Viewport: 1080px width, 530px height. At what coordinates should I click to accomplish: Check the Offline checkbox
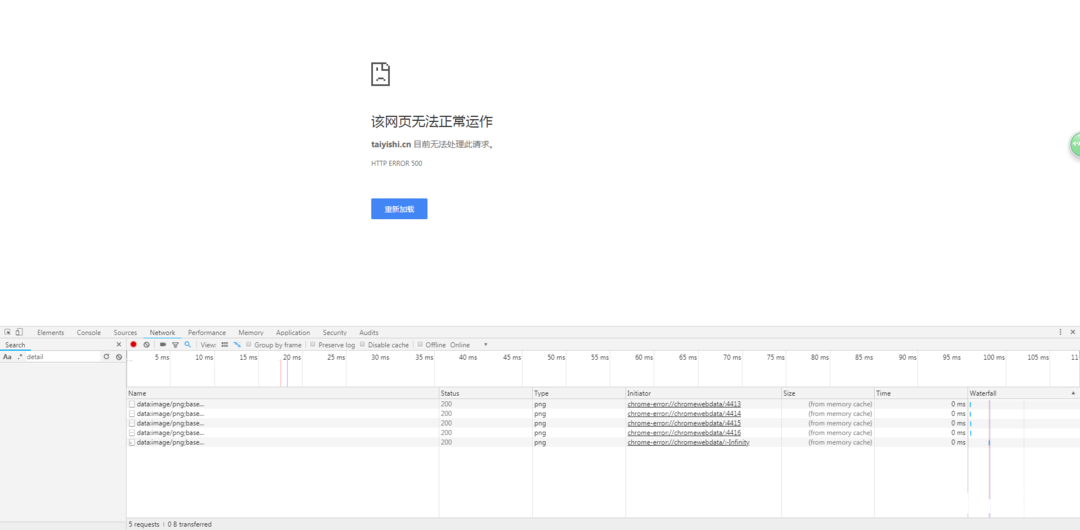[420, 345]
